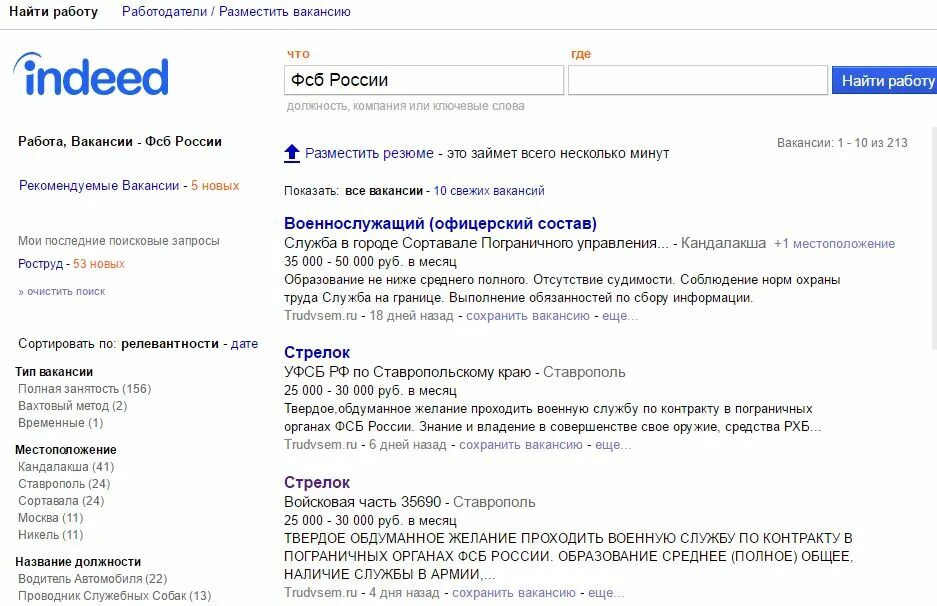
Task: Open the recent search Роструд
Action: (x=40, y=264)
